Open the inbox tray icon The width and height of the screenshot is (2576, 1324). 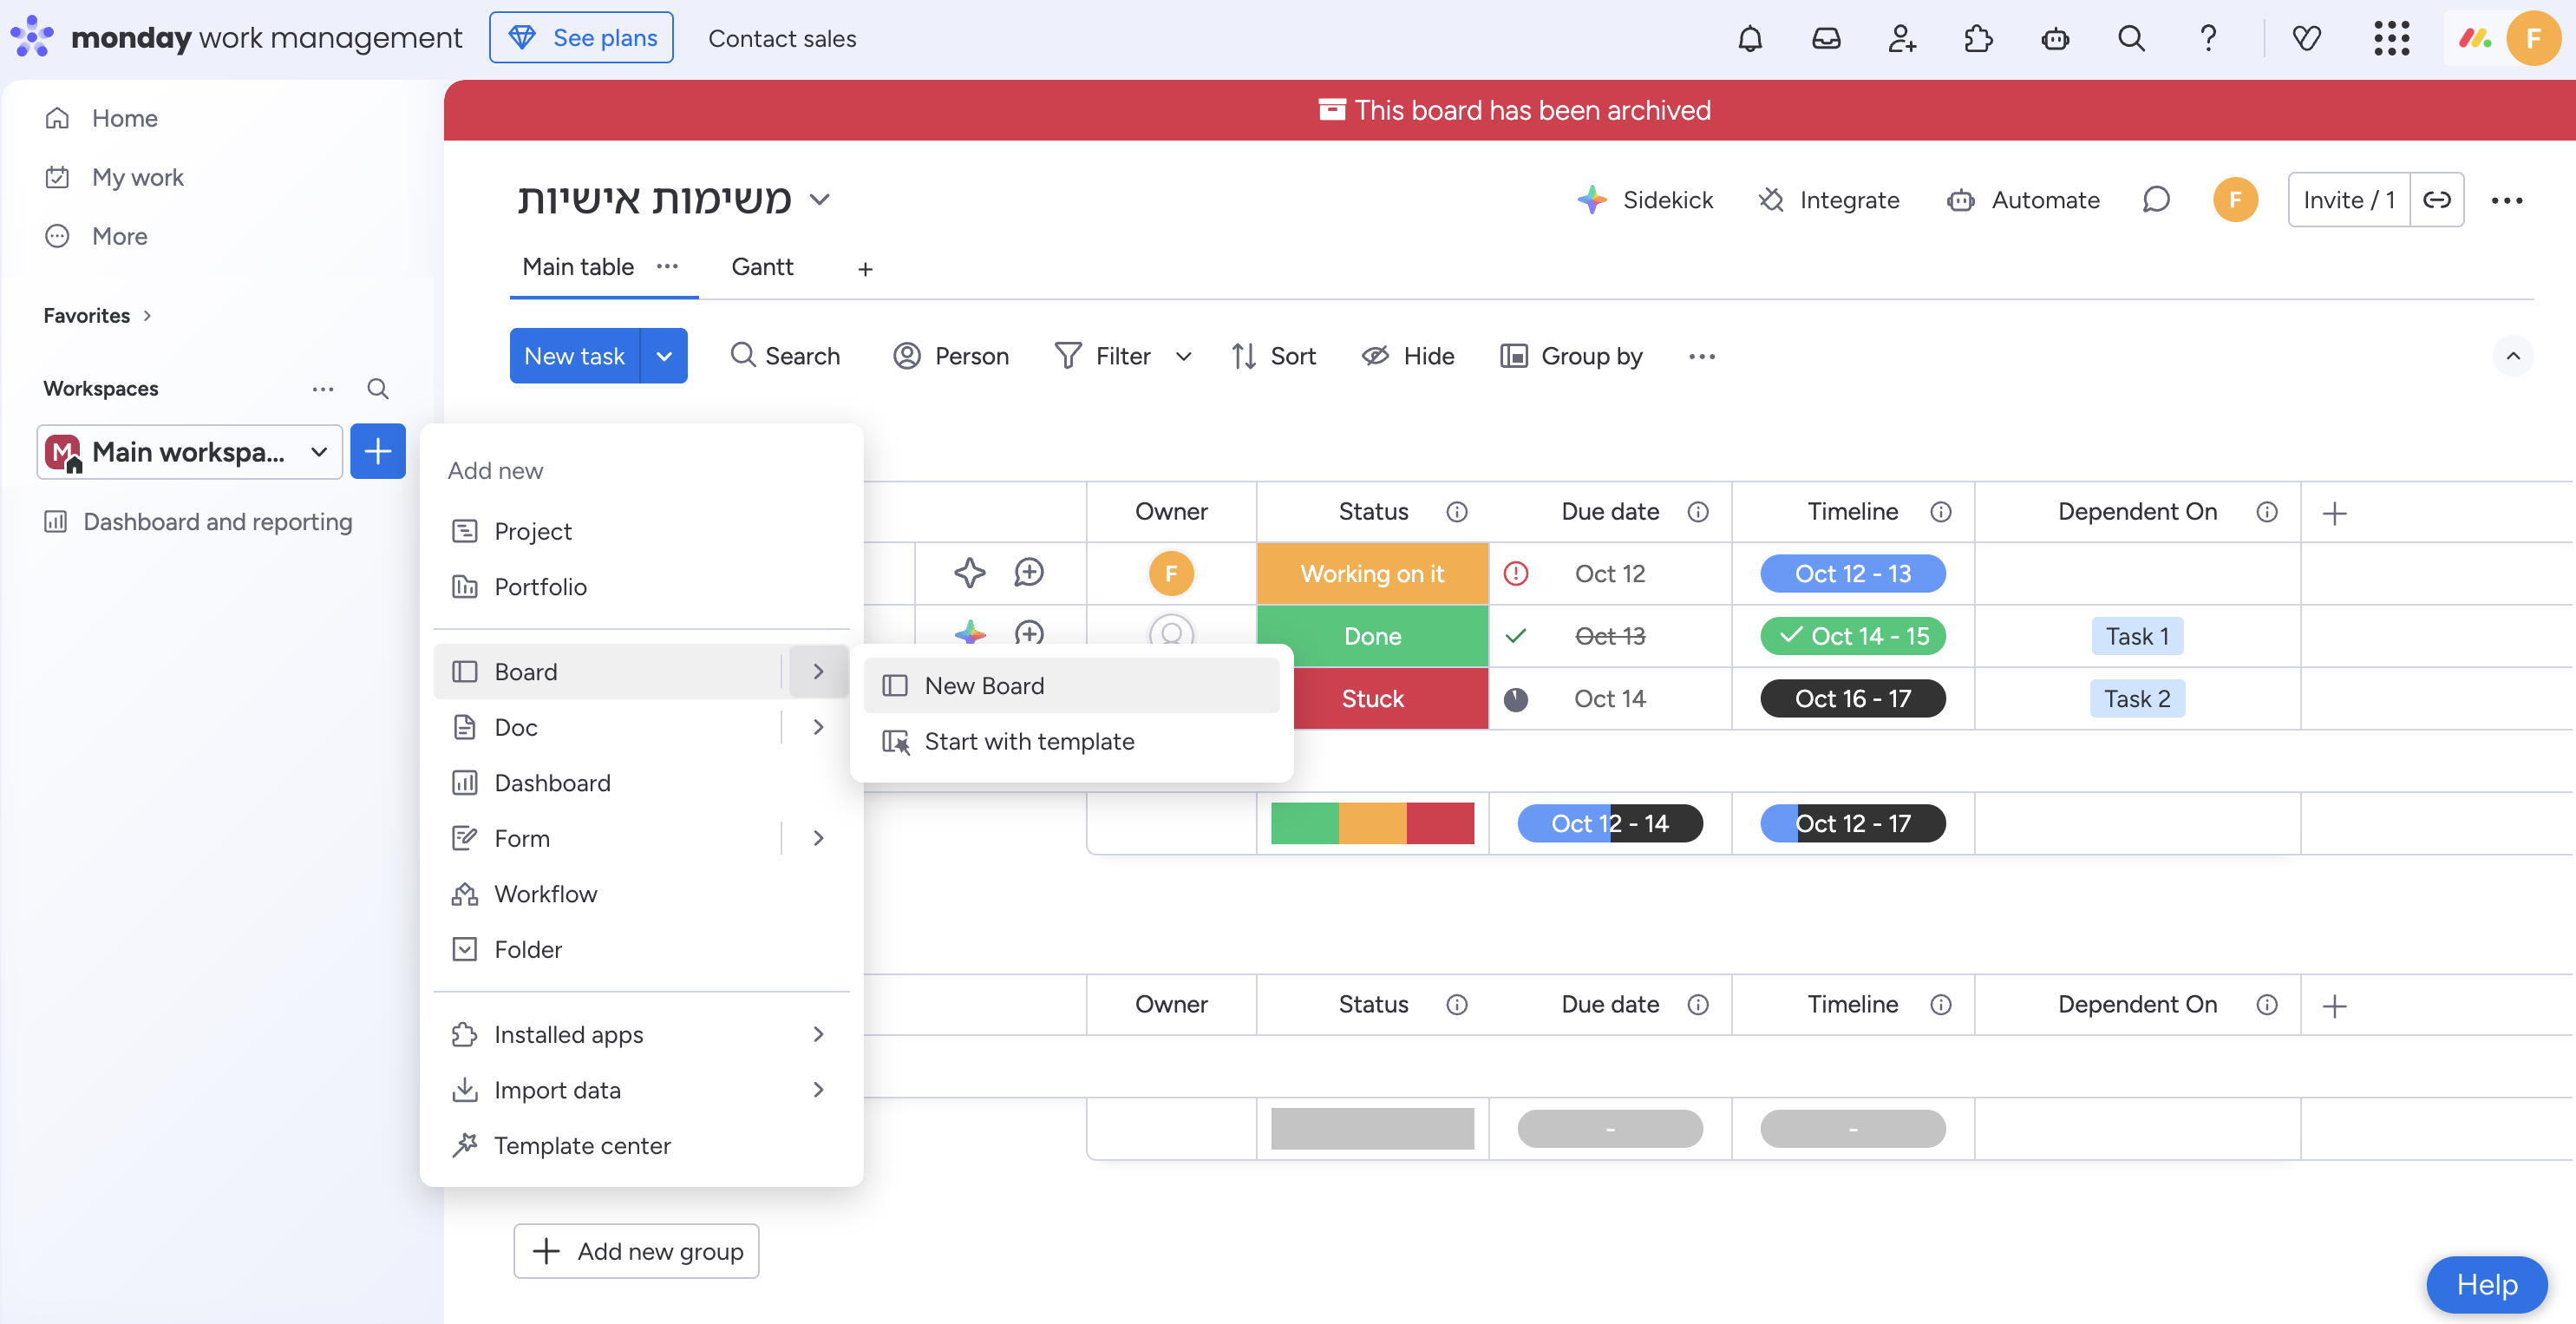pos(1826,38)
